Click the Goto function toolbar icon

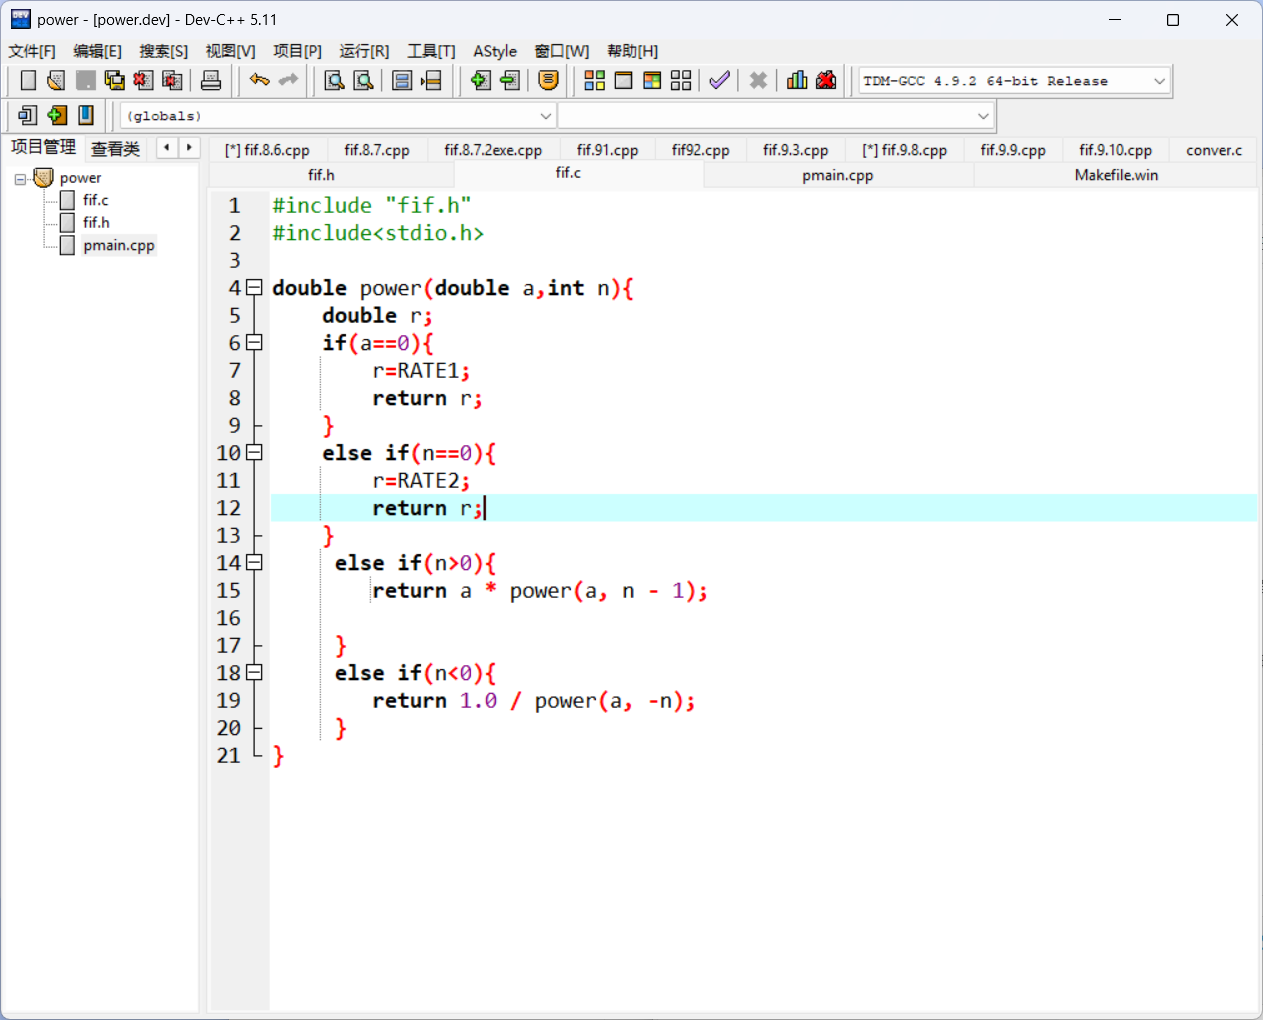point(402,81)
